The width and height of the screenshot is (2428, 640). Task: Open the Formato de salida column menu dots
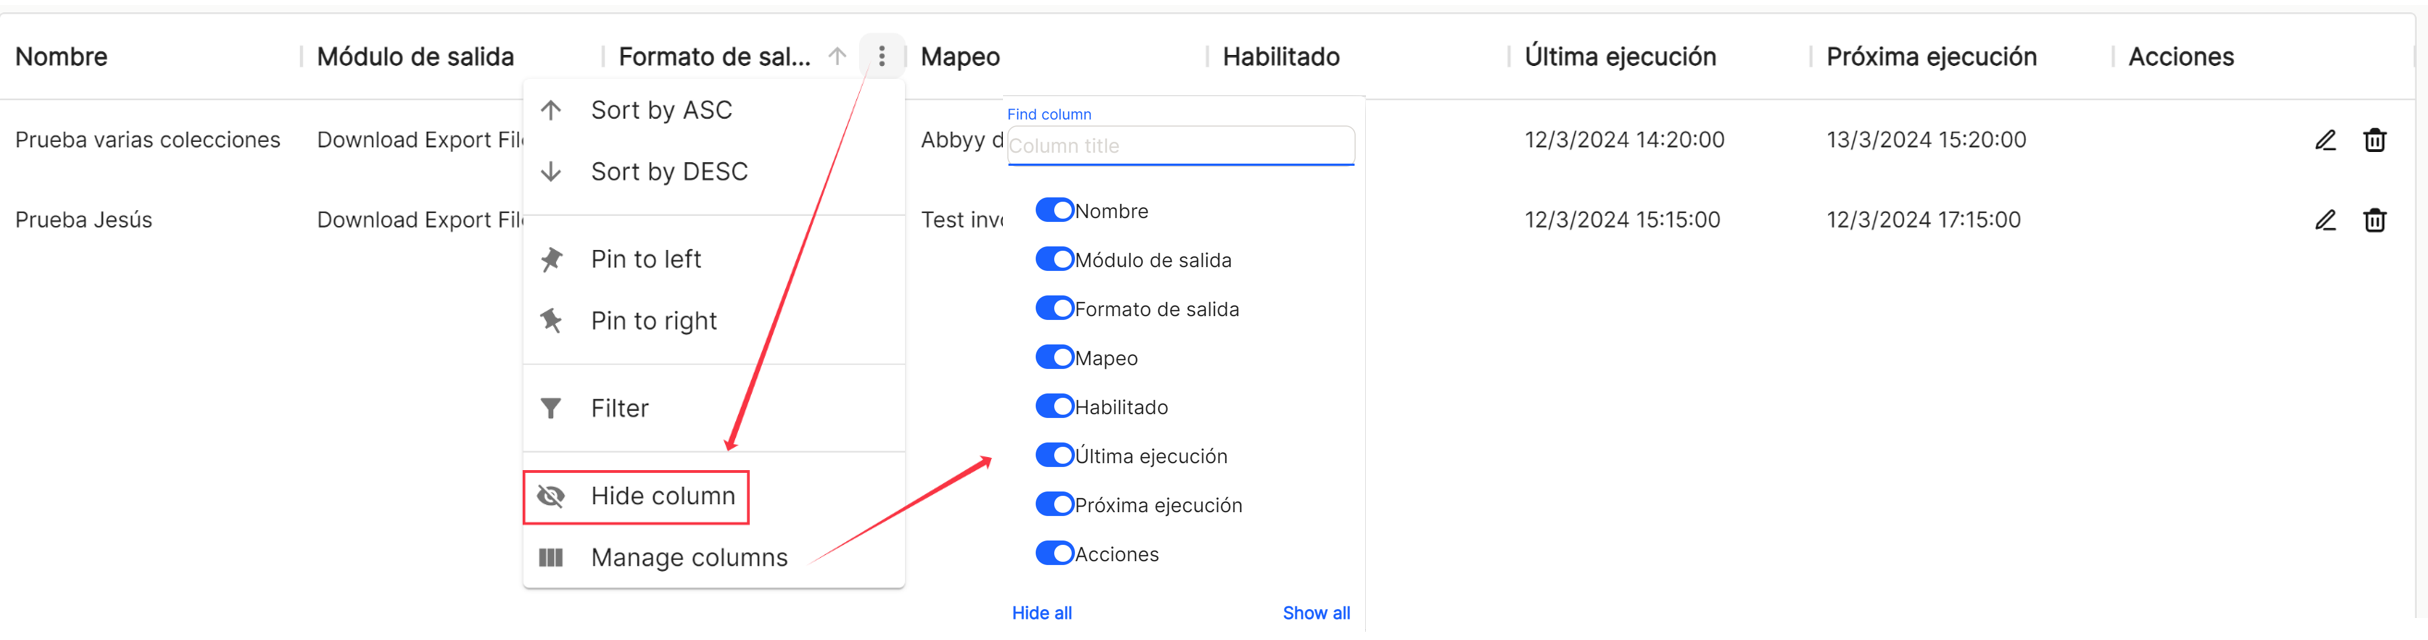click(x=881, y=56)
